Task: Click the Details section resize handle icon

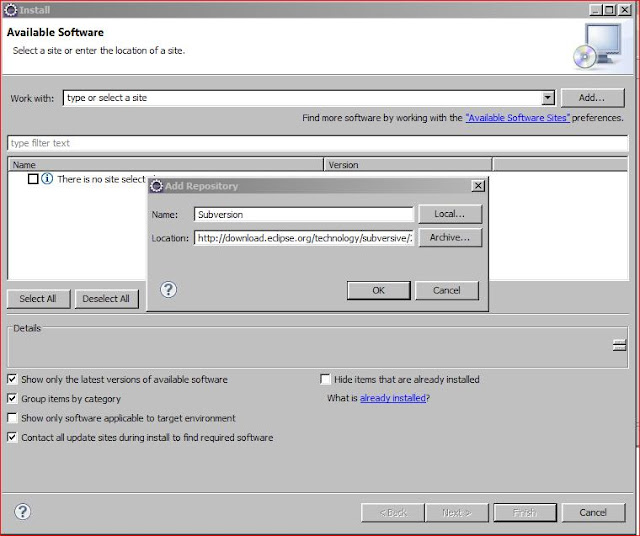Action: (619, 345)
